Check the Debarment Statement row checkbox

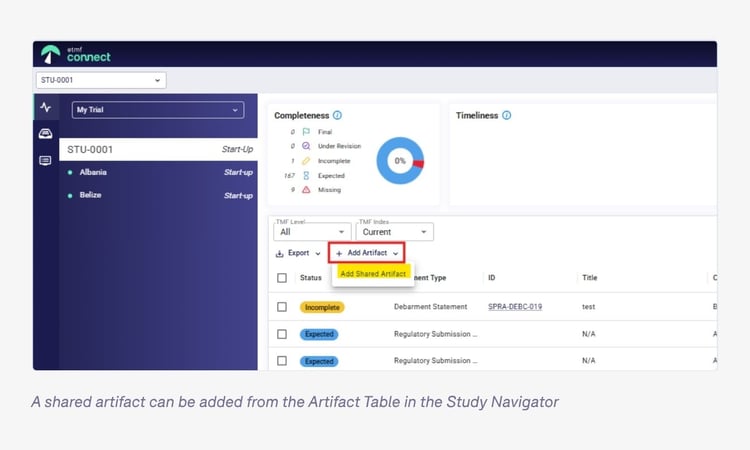tap(282, 307)
